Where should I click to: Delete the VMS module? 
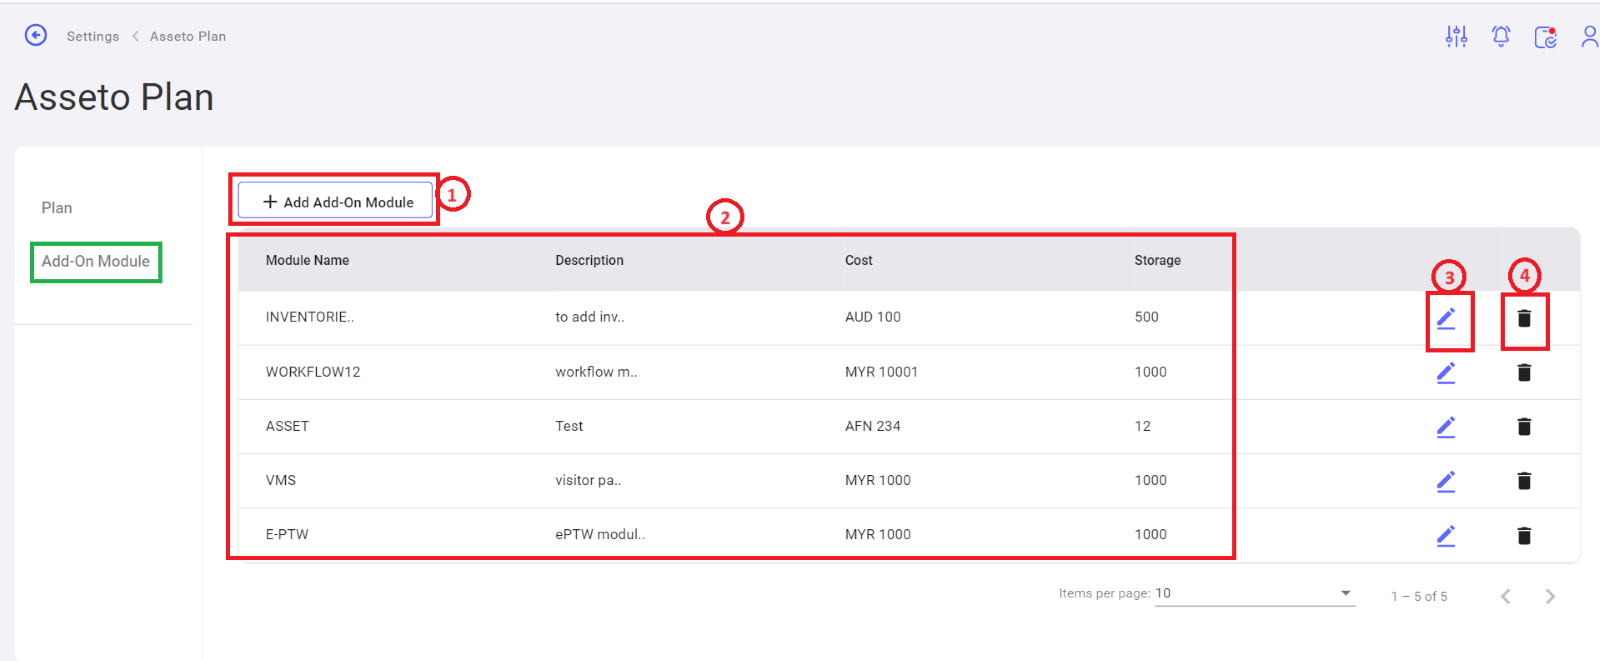(1524, 480)
